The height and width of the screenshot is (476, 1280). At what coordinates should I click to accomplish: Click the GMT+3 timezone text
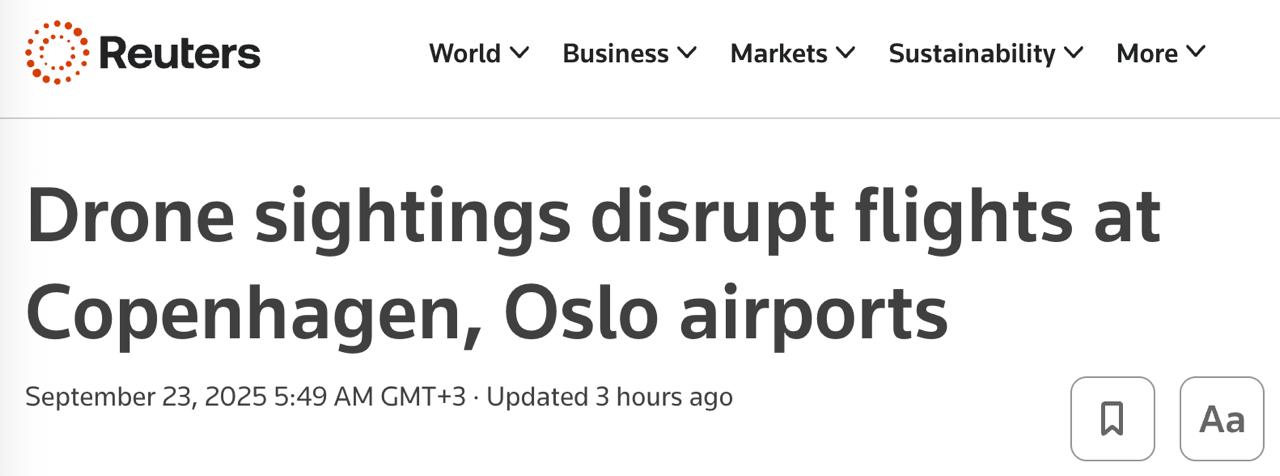click(x=424, y=397)
